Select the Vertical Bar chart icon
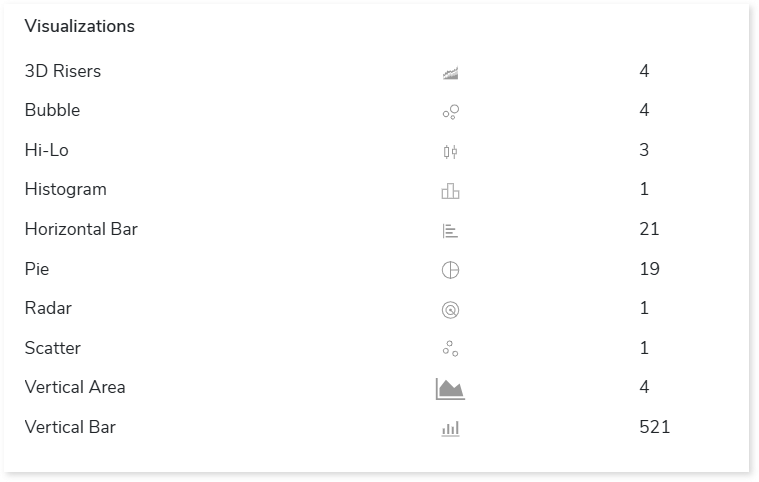 (x=450, y=429)
